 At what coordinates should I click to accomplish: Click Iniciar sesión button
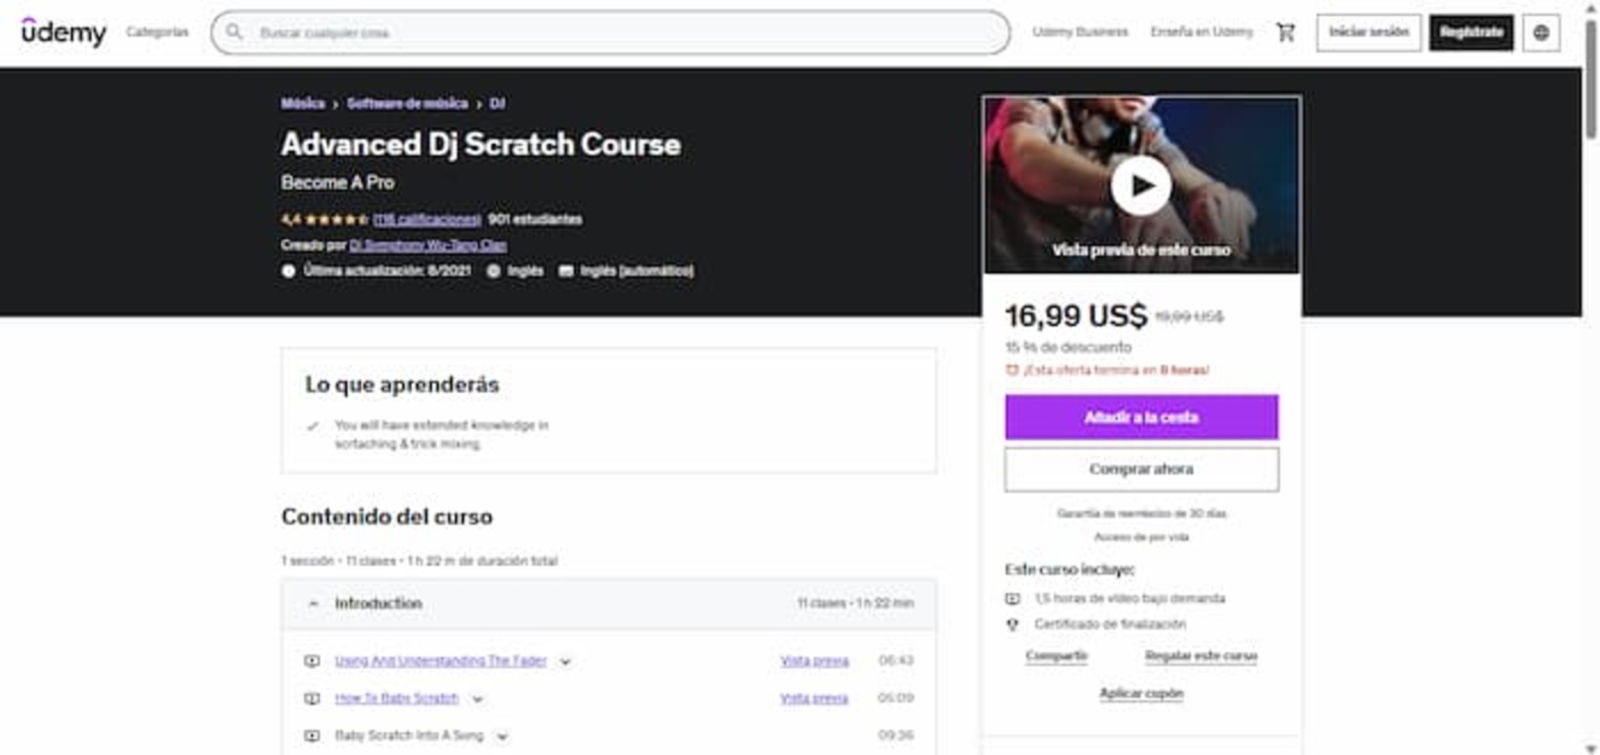pyautogui.click(x=1368, y=32)
